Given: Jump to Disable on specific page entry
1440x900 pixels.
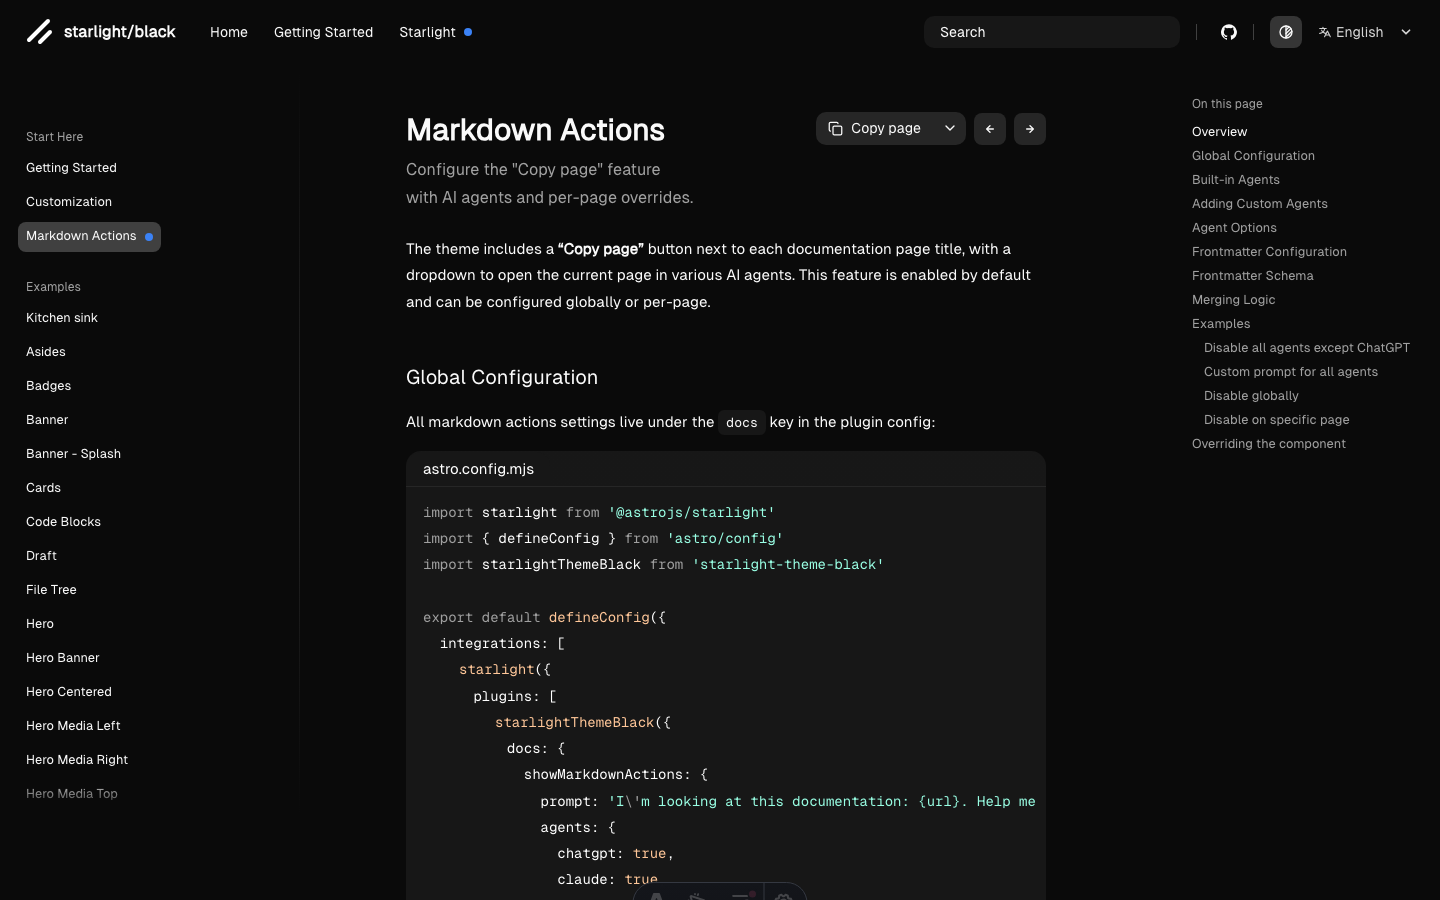Looking at the screenshot, I should (1276, 420).
